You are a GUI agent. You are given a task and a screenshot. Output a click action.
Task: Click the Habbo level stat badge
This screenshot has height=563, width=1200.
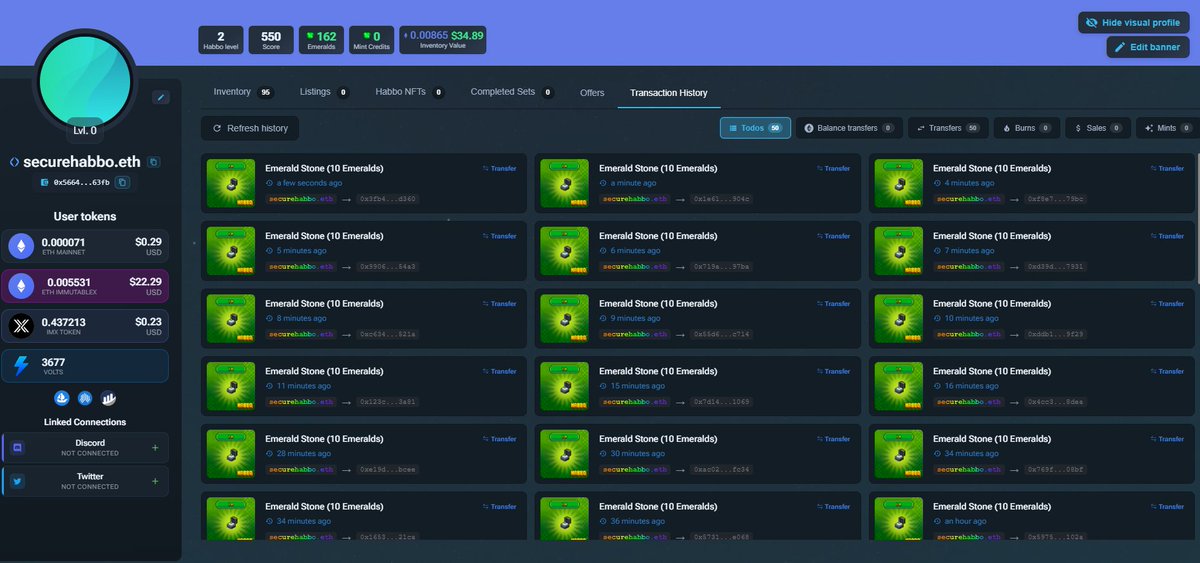(220, 40)
